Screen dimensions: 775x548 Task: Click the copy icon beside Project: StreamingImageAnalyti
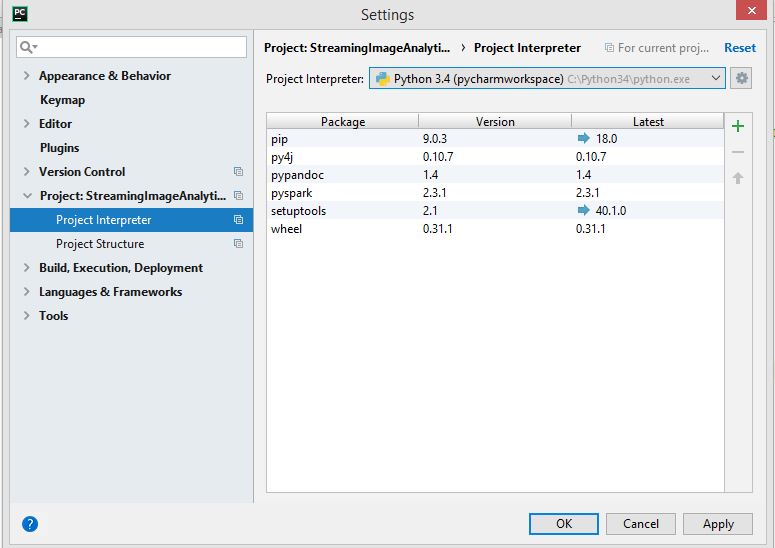238,196
